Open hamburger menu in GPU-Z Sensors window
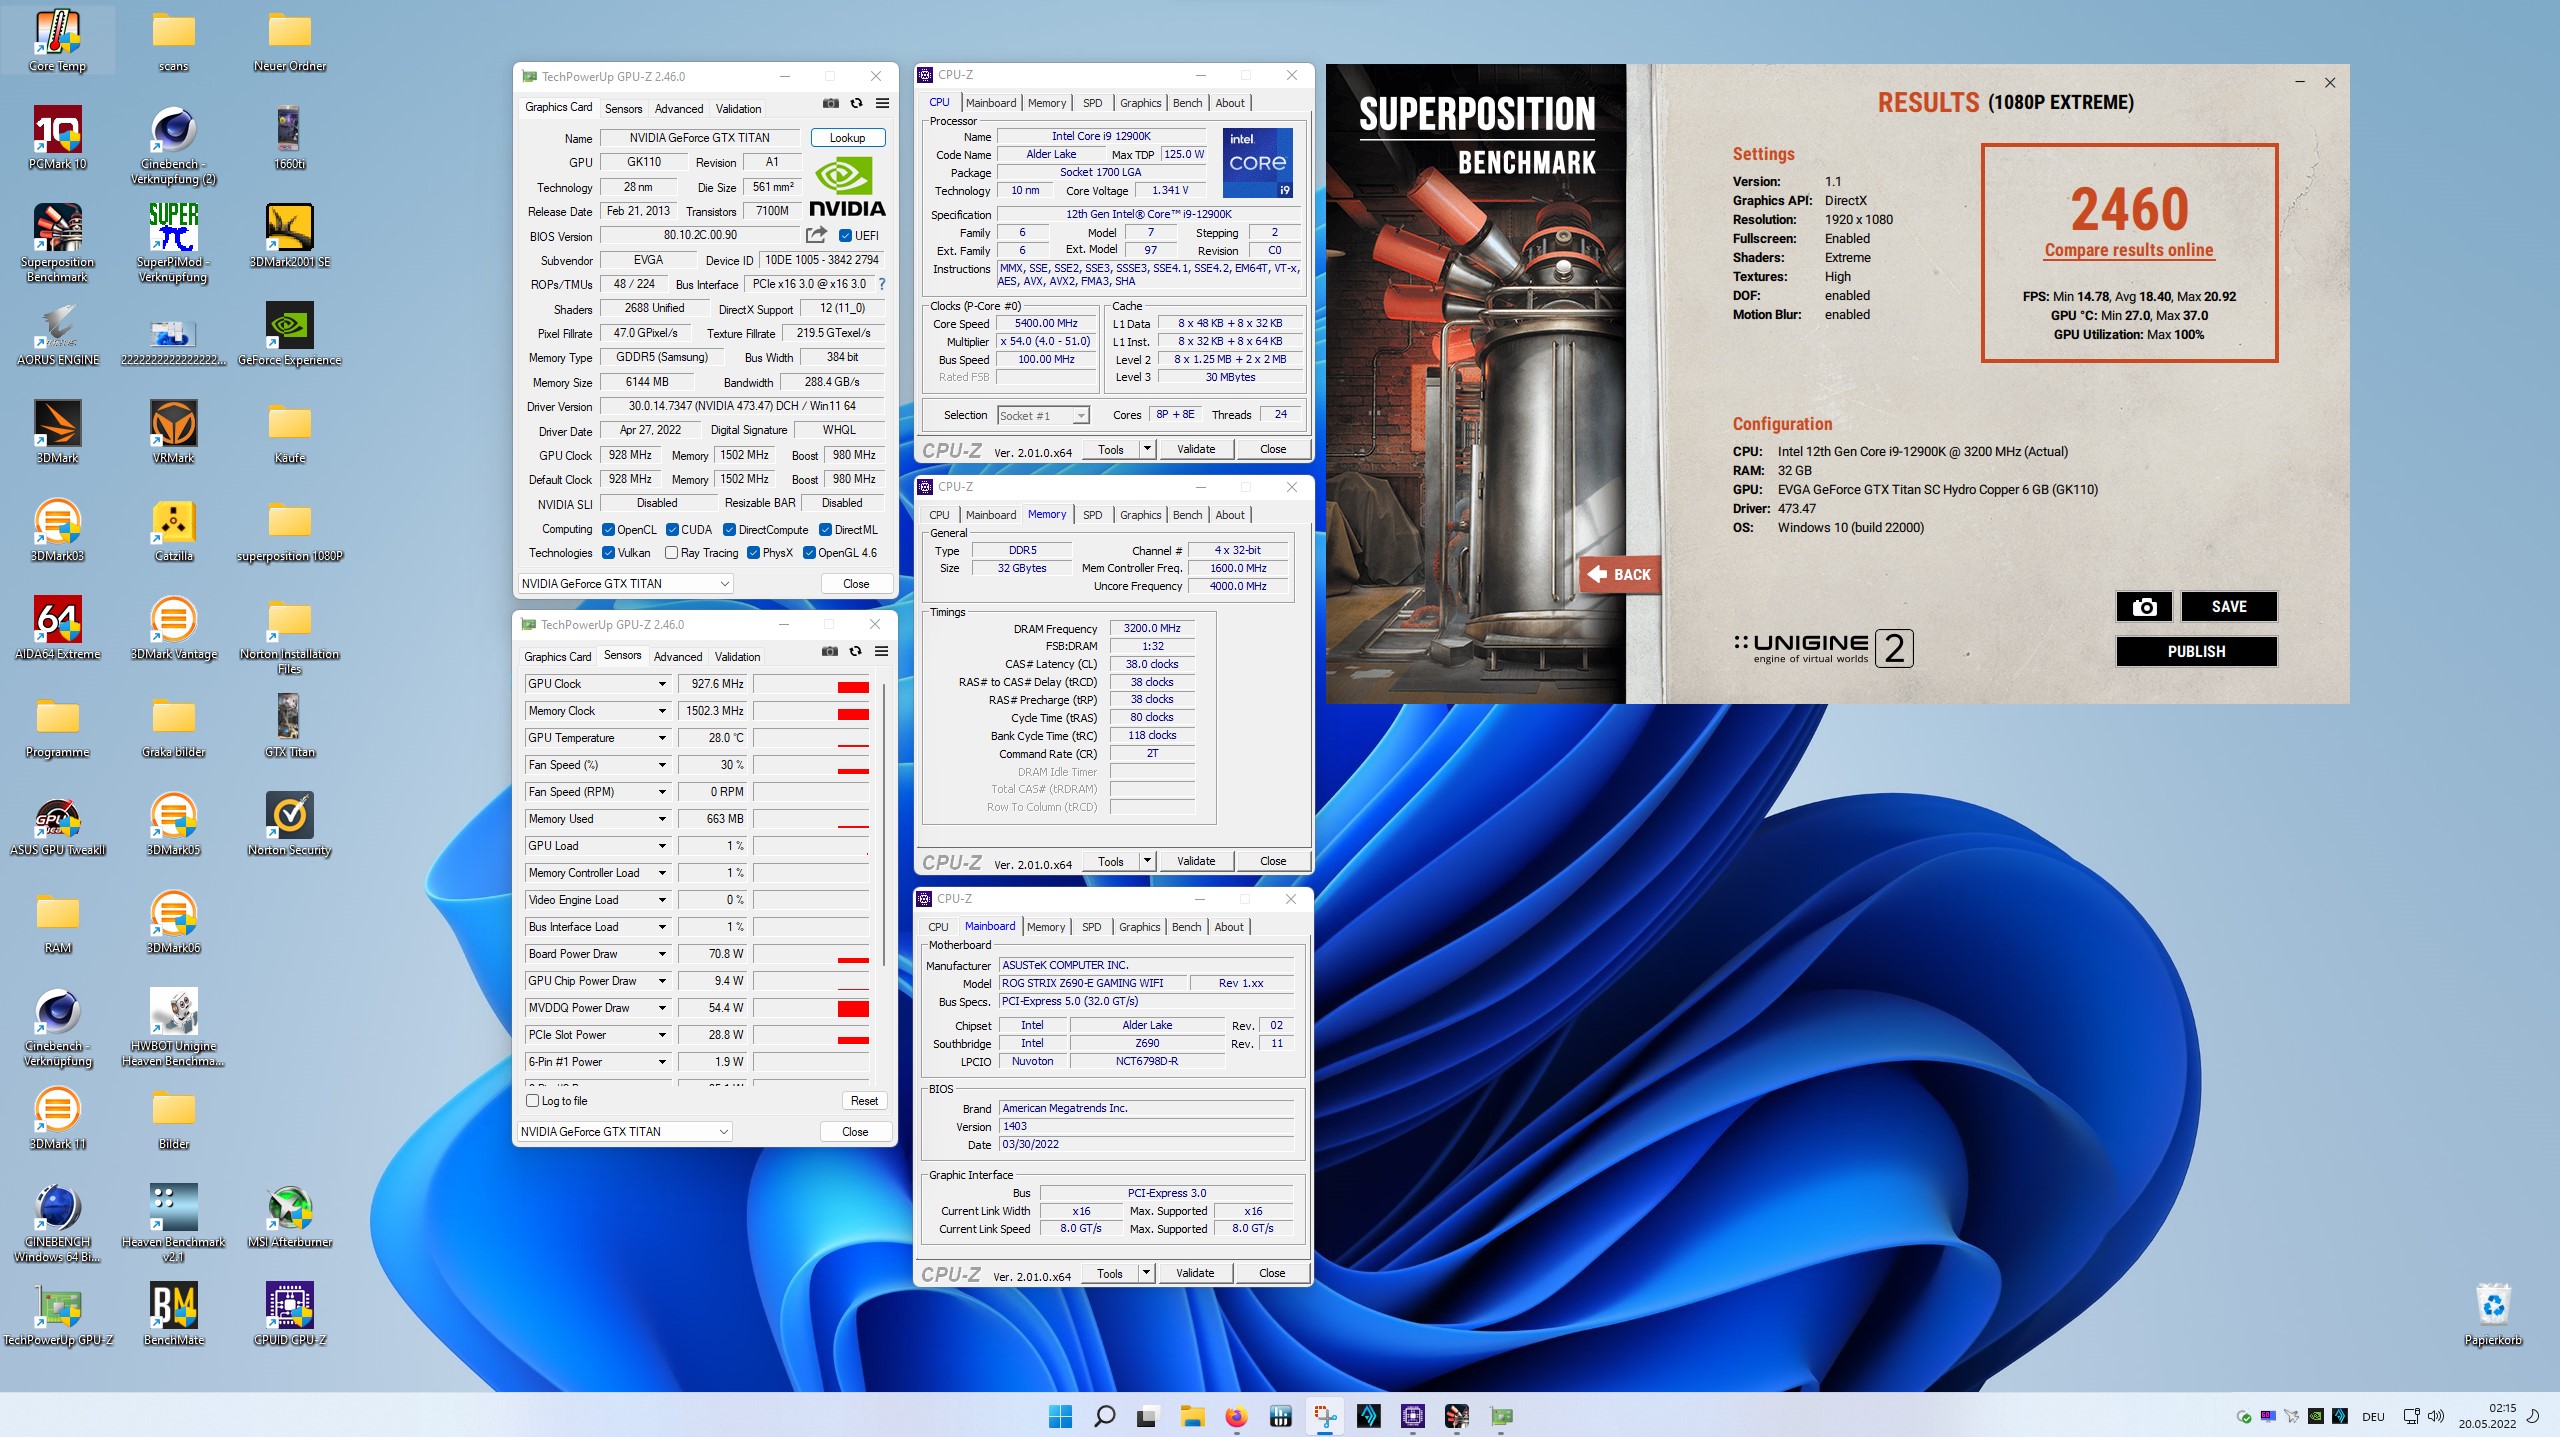Image resolution: width=2560 pixels, height=1437 pixels. pyautogui.click(x=881, y=651)
